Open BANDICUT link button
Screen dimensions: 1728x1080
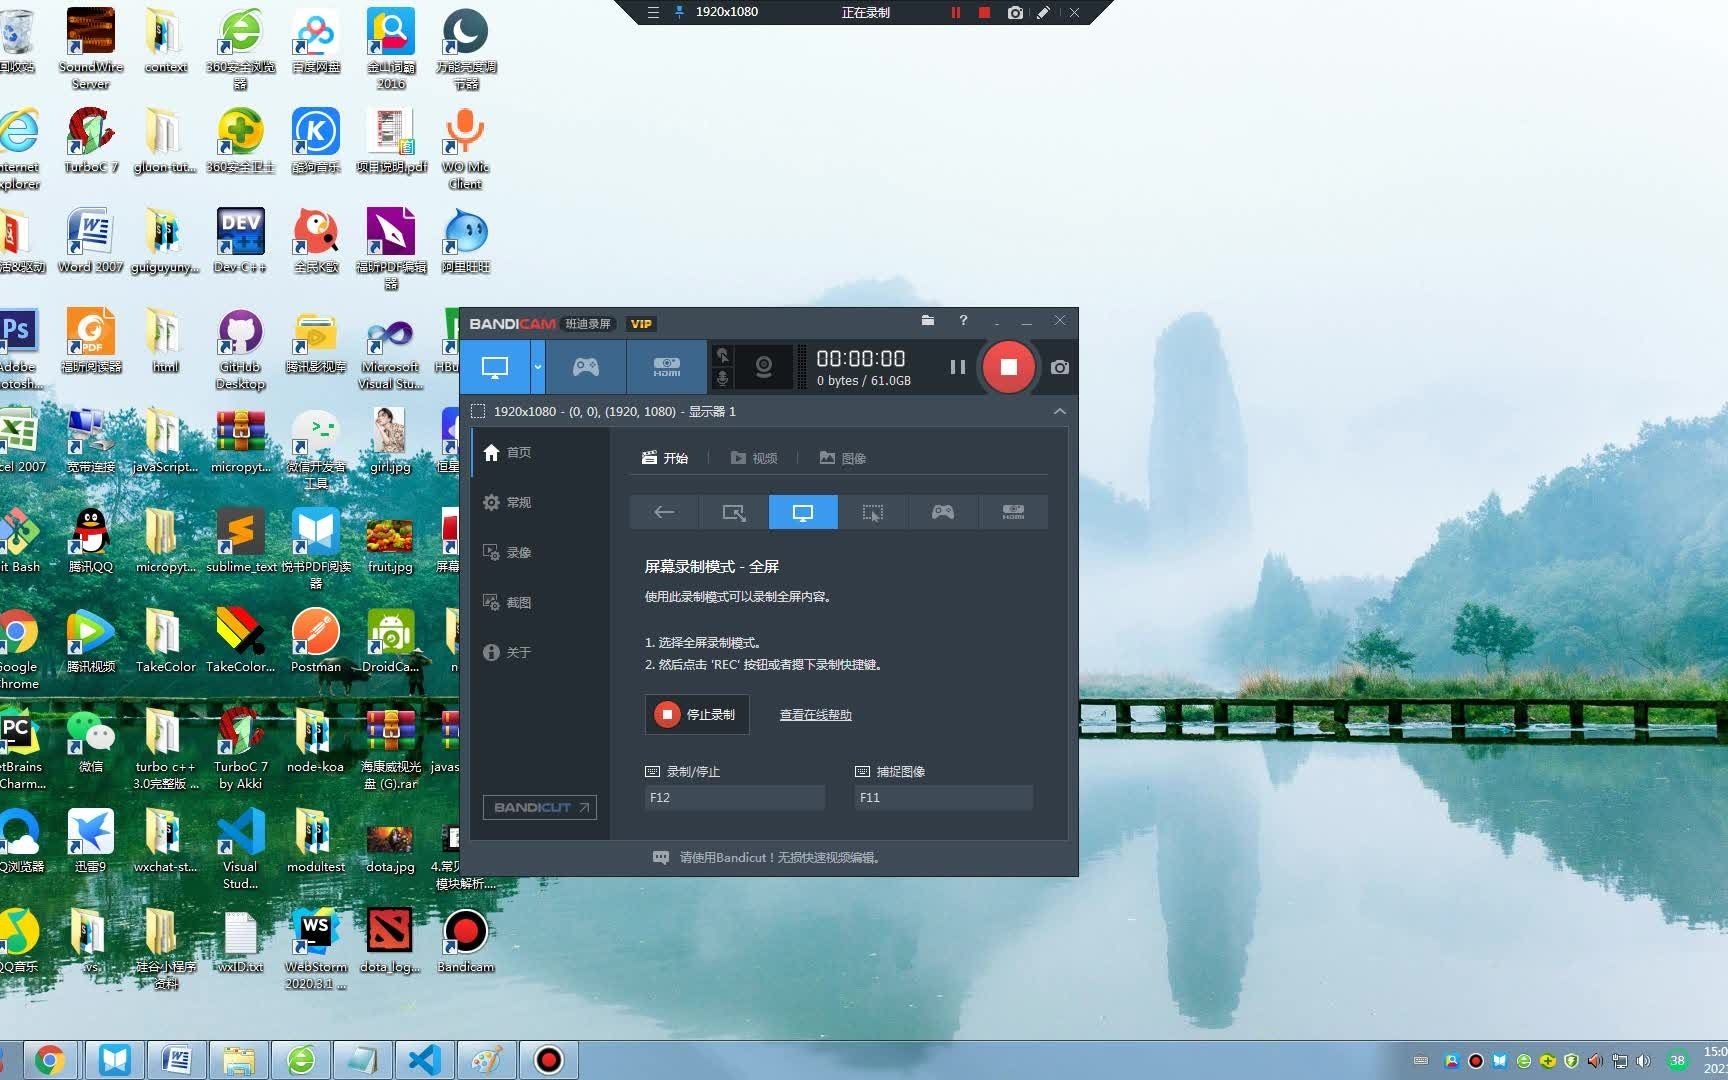pyautogui.click(x=540, y=807)
